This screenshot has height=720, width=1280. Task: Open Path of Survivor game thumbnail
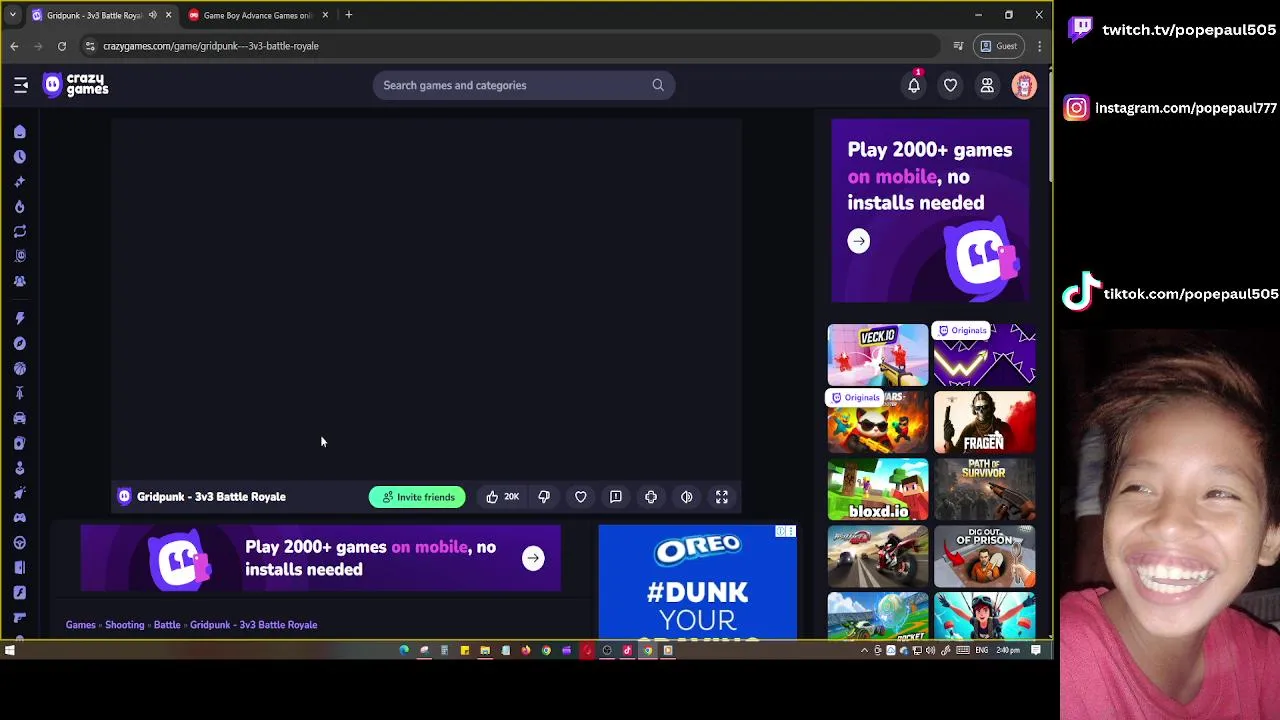pyautogui.click(x=985, y=490)
